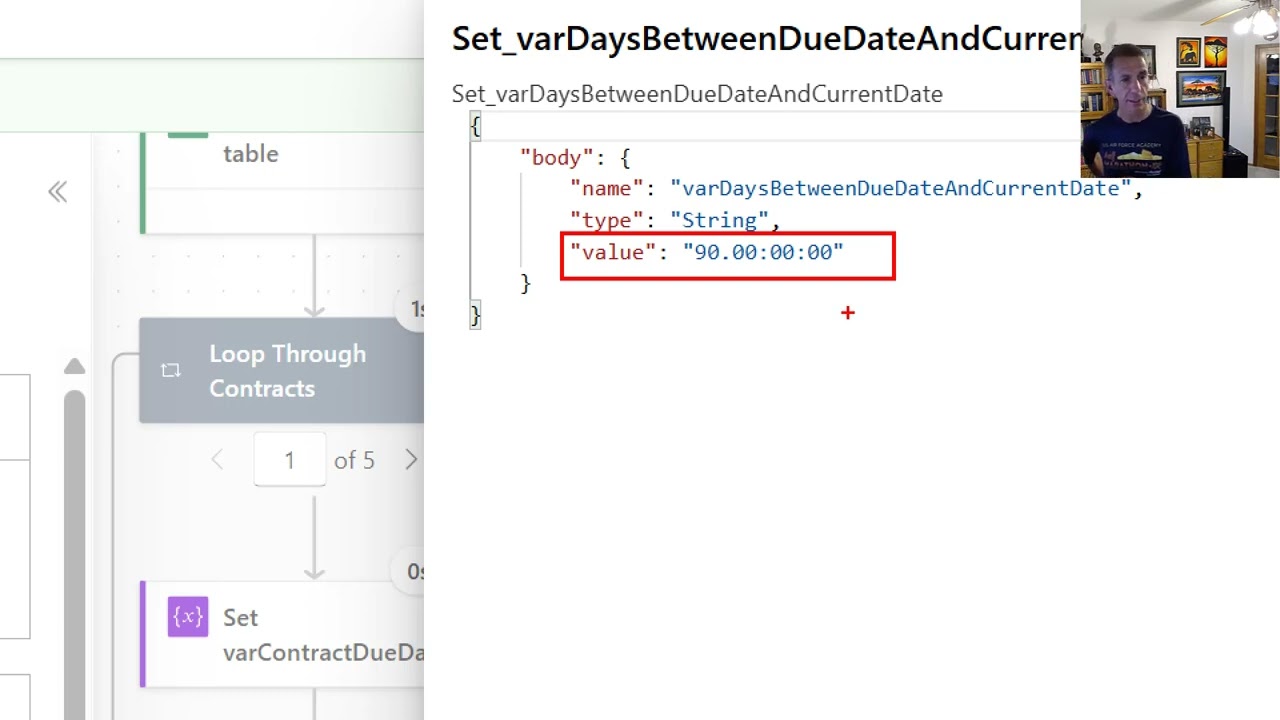Click the "type" key in JSON body
This screenshot has width=1280, height=720.
(607, 220)
